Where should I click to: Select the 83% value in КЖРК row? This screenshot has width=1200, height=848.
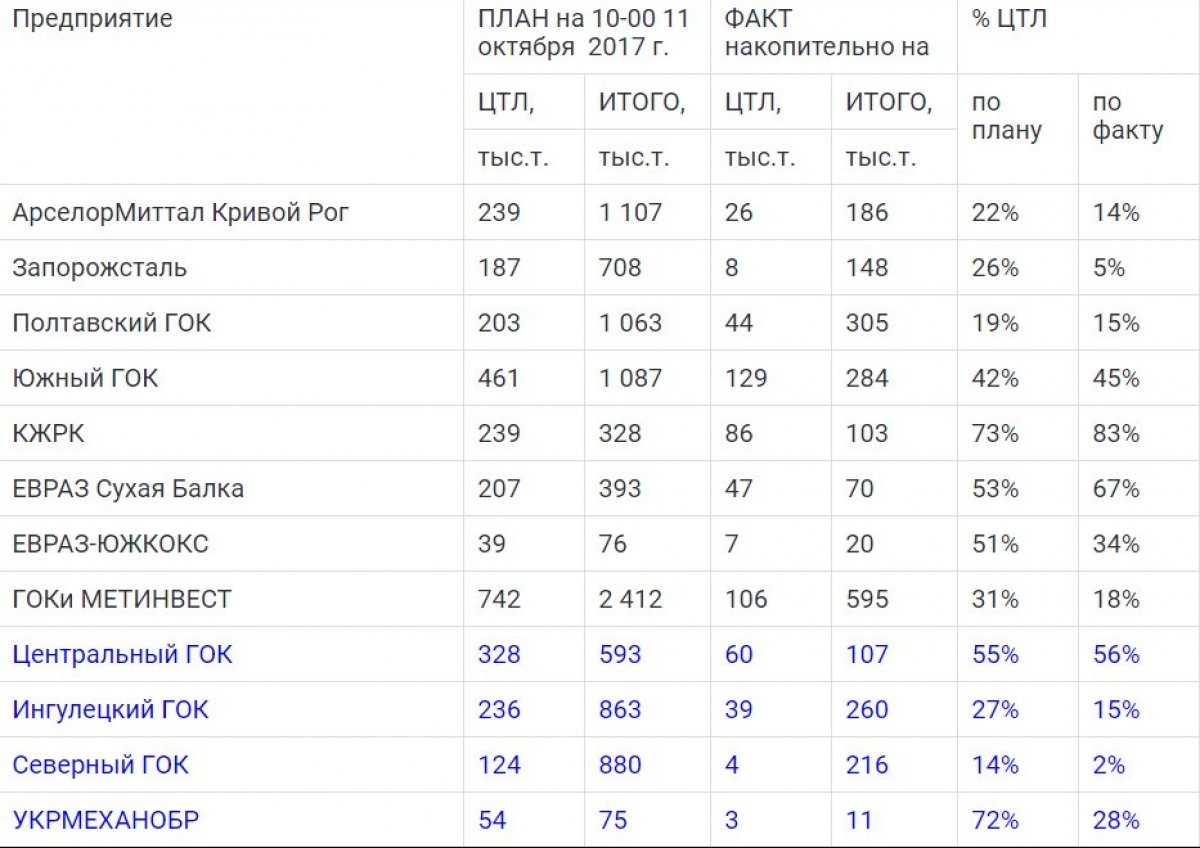point(1116,433)
